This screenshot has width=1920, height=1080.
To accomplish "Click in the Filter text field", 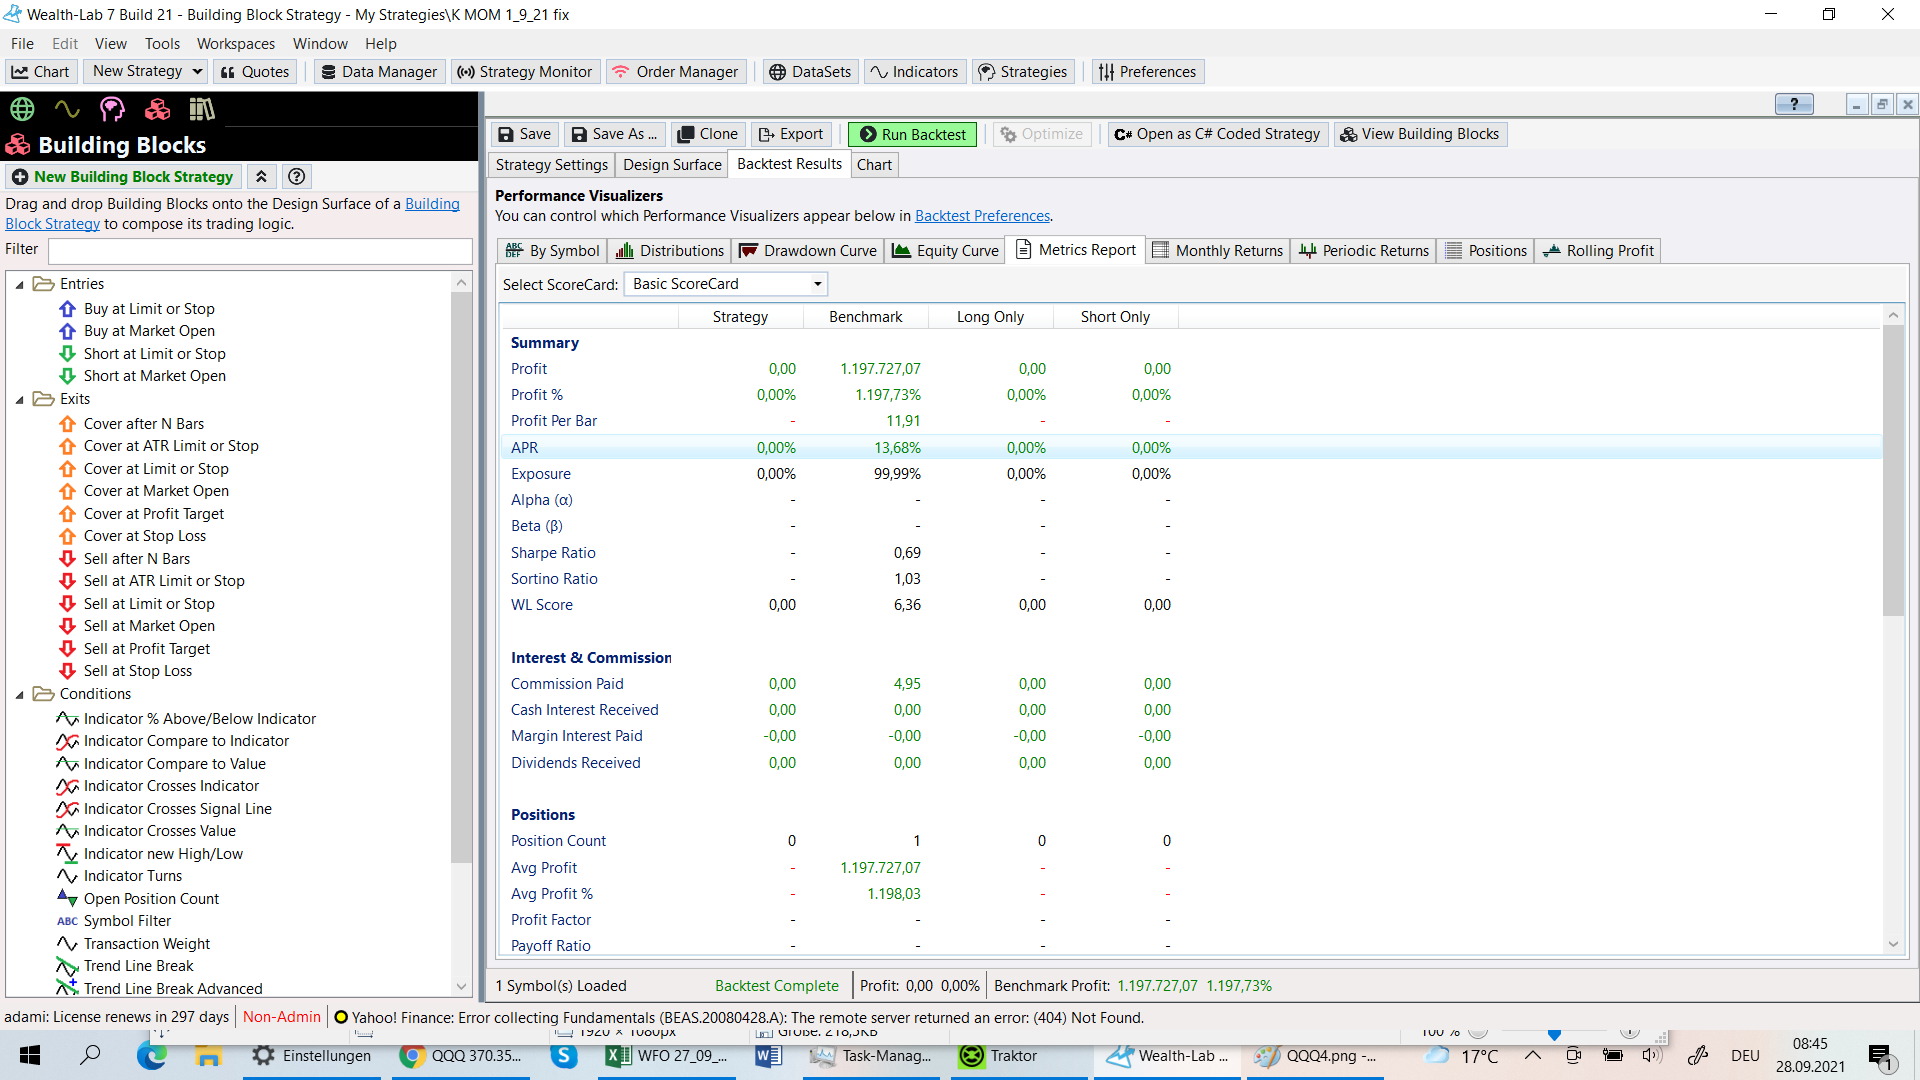I will (x=260, y=250).
